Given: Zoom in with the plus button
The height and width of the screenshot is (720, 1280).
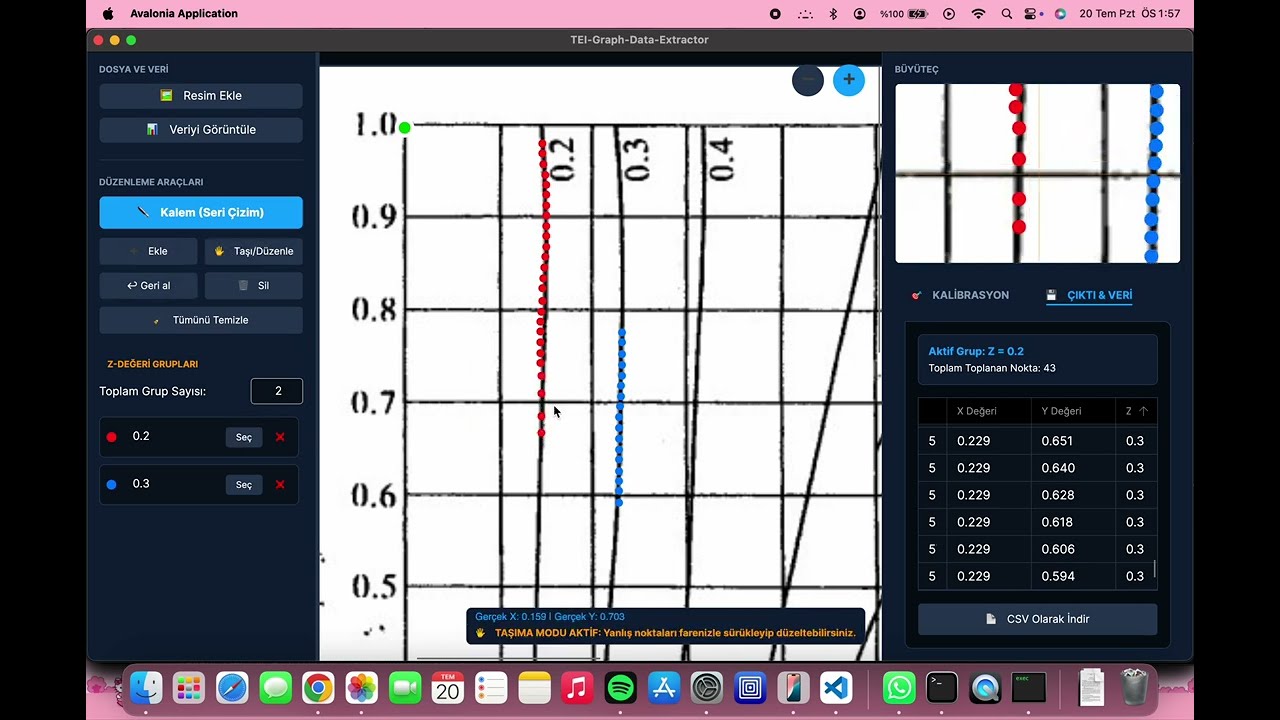Looking at the screenshot, I should (849, 80).
